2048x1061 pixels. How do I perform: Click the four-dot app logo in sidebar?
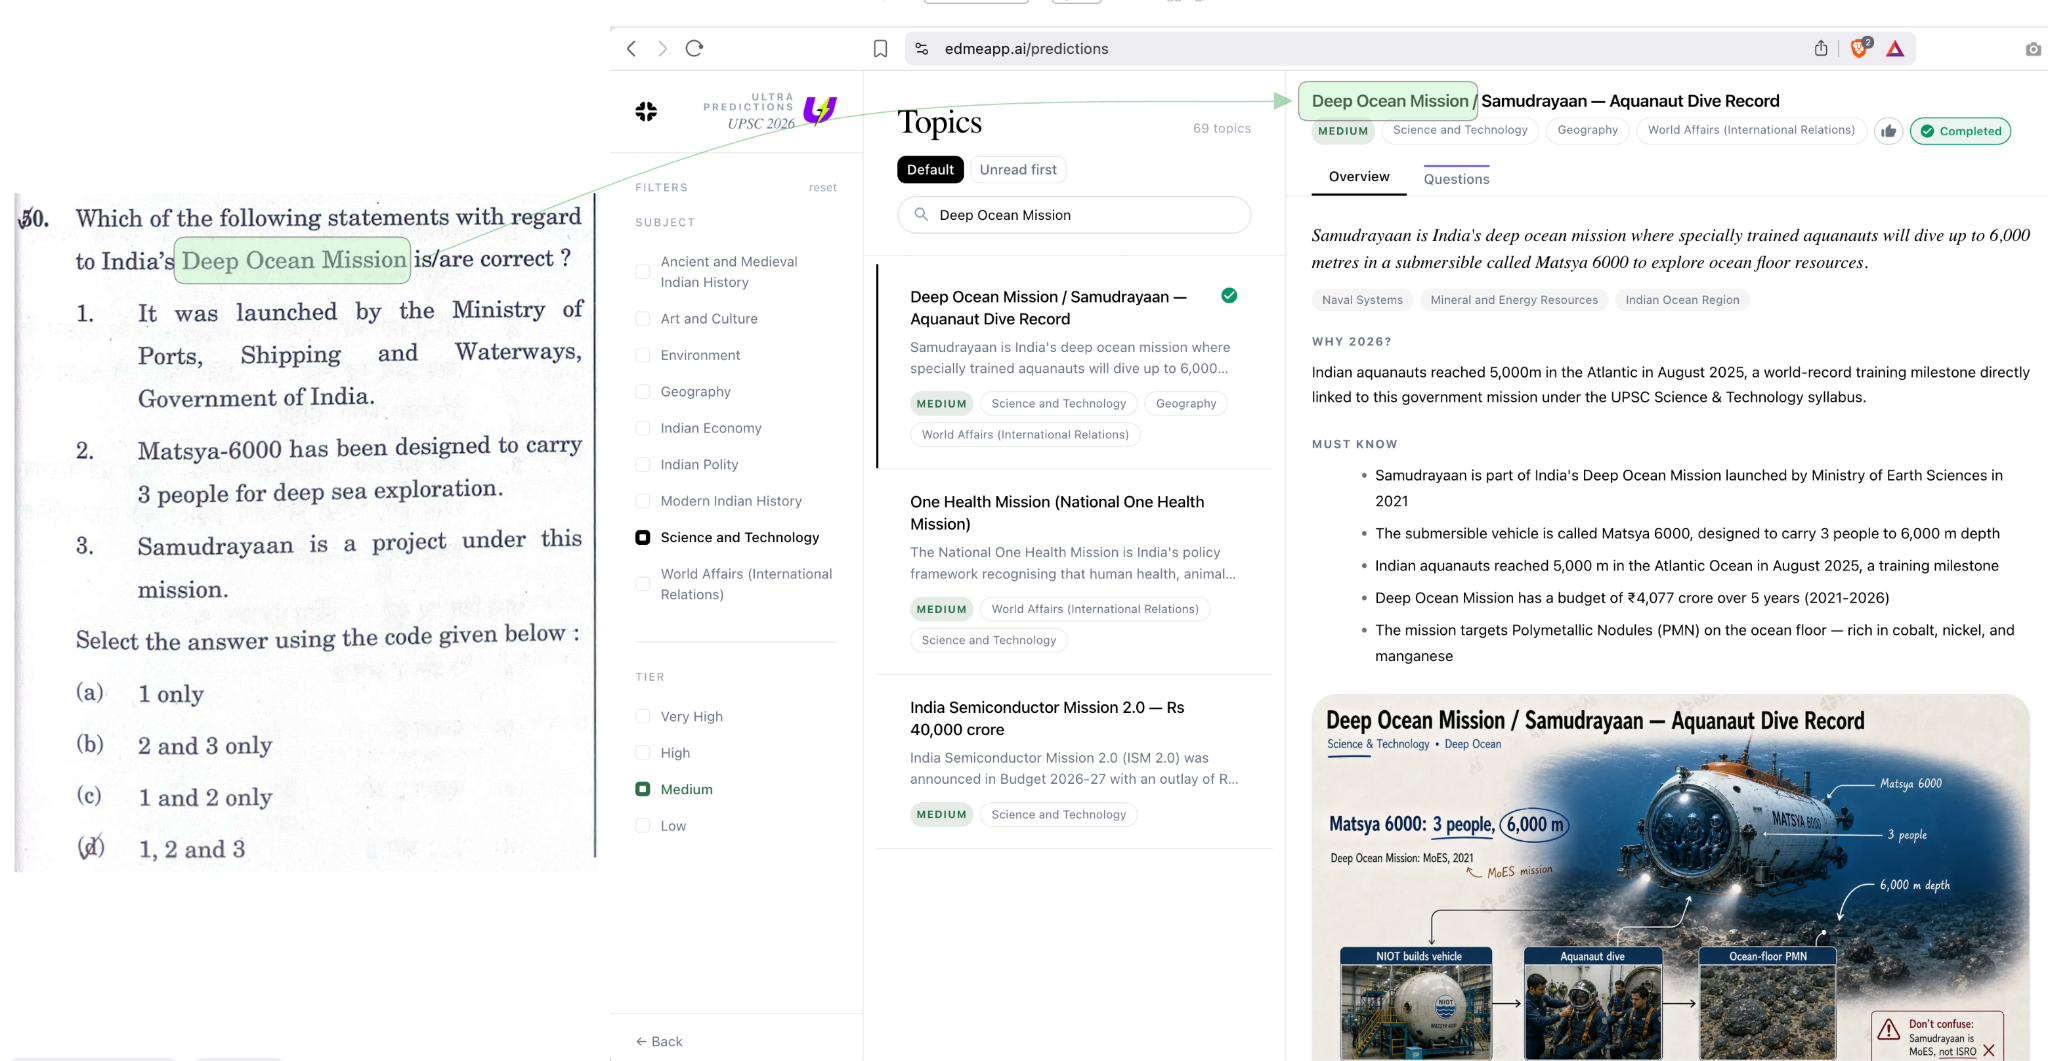(x=646, y=111)
